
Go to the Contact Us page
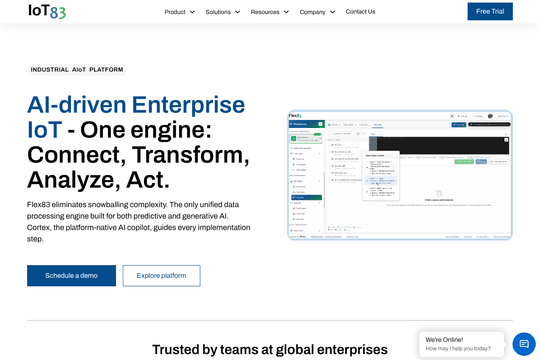360,12
